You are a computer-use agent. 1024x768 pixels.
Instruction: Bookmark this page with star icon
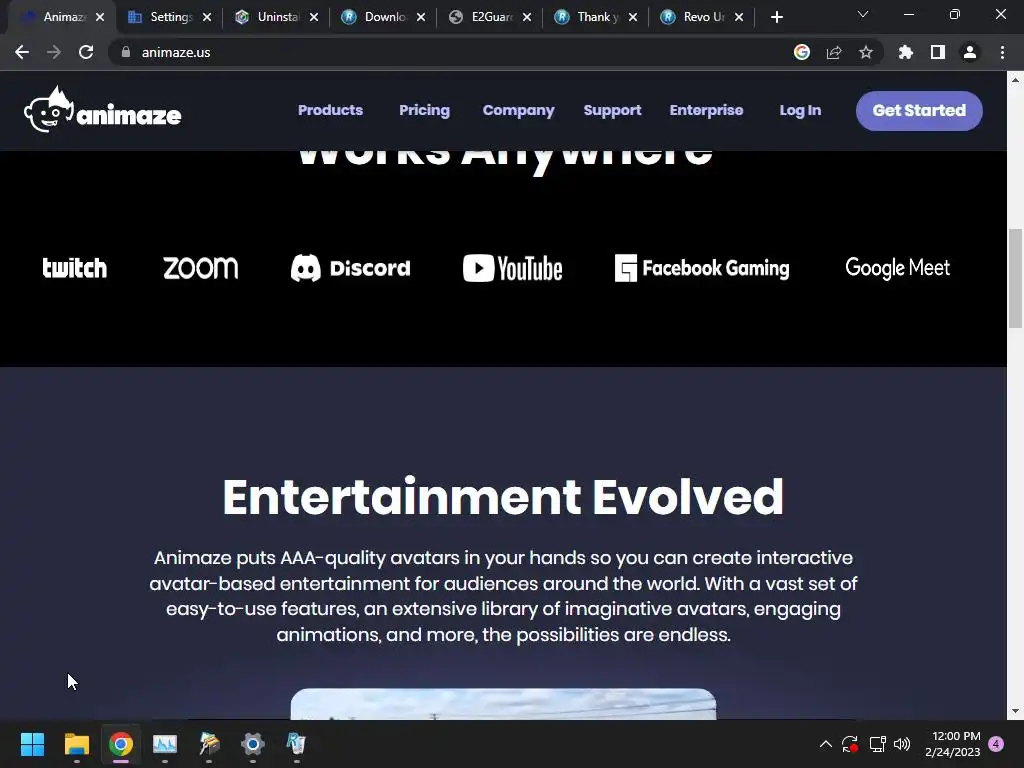[866, 52]
